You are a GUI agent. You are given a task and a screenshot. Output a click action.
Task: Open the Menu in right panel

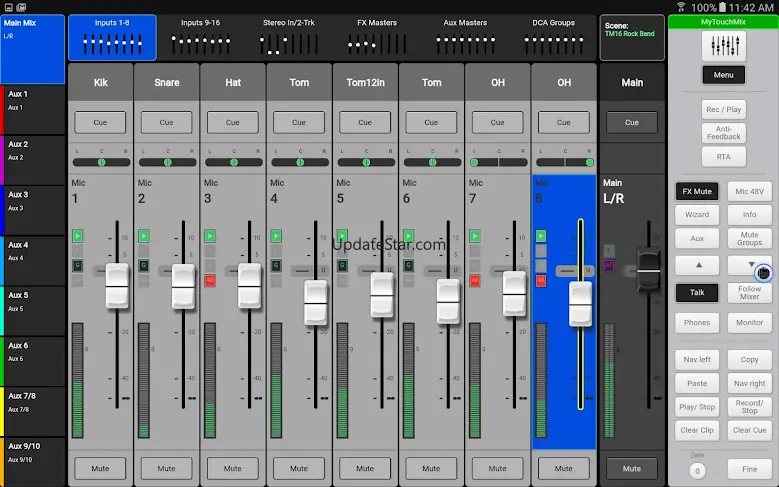[722, 75]
